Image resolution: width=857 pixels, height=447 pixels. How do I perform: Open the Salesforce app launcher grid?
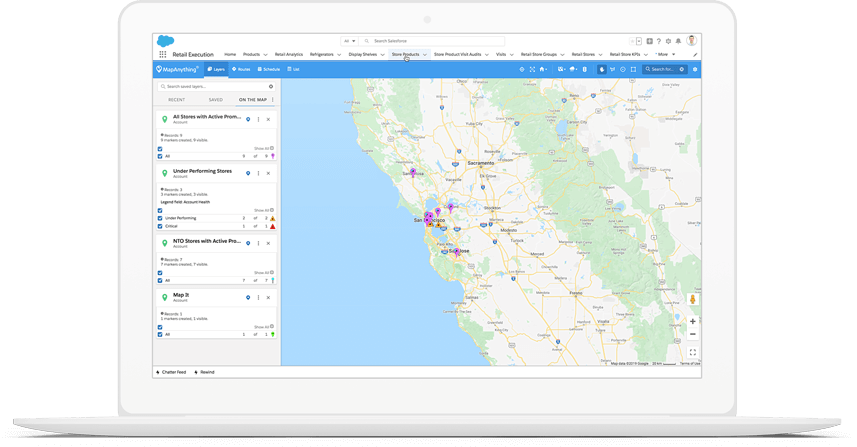coord(162,54)
